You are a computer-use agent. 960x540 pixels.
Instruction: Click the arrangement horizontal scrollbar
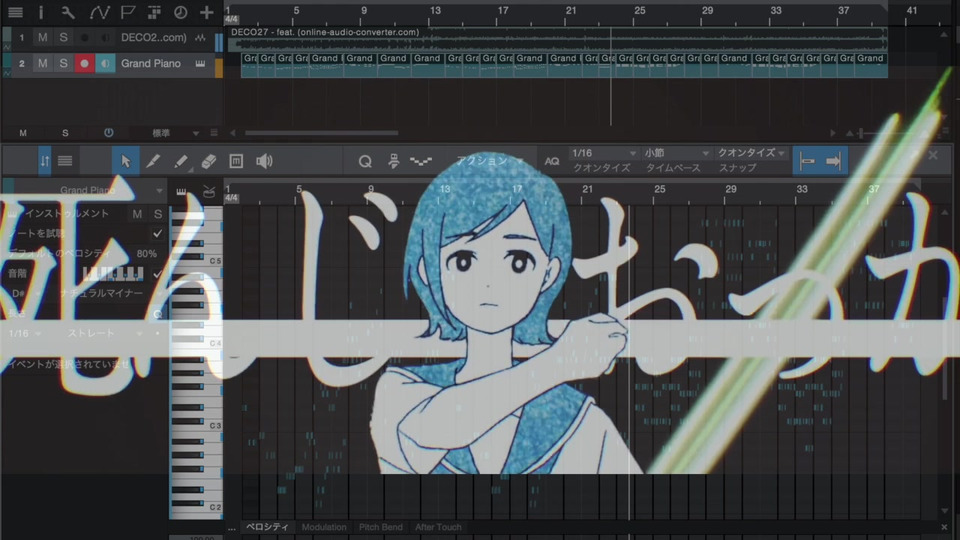point(321,133)
